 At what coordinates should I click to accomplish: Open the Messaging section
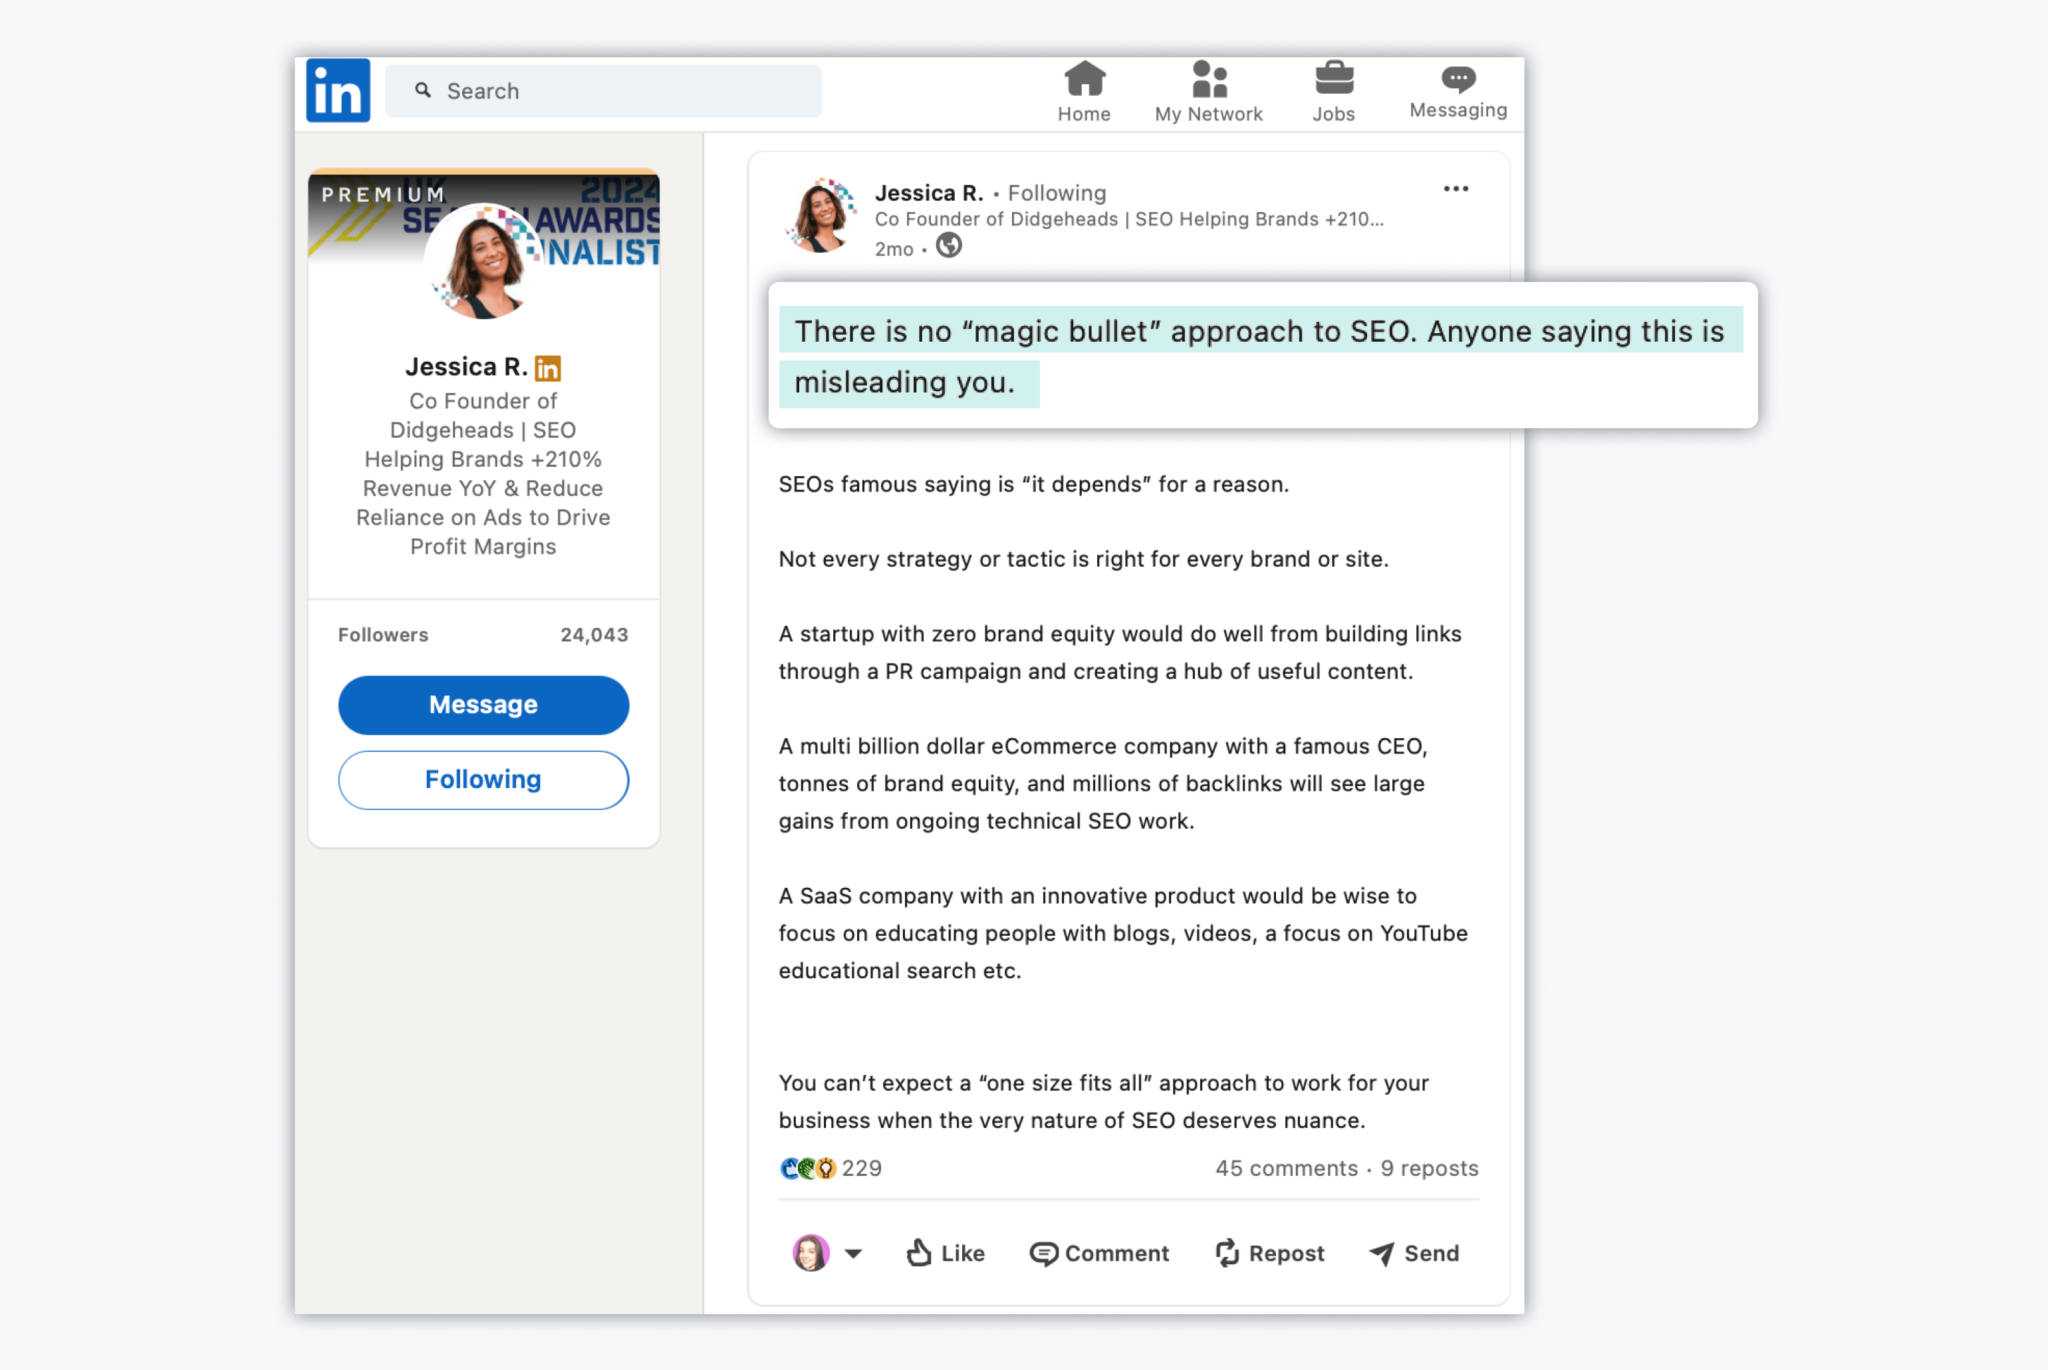1456,80
